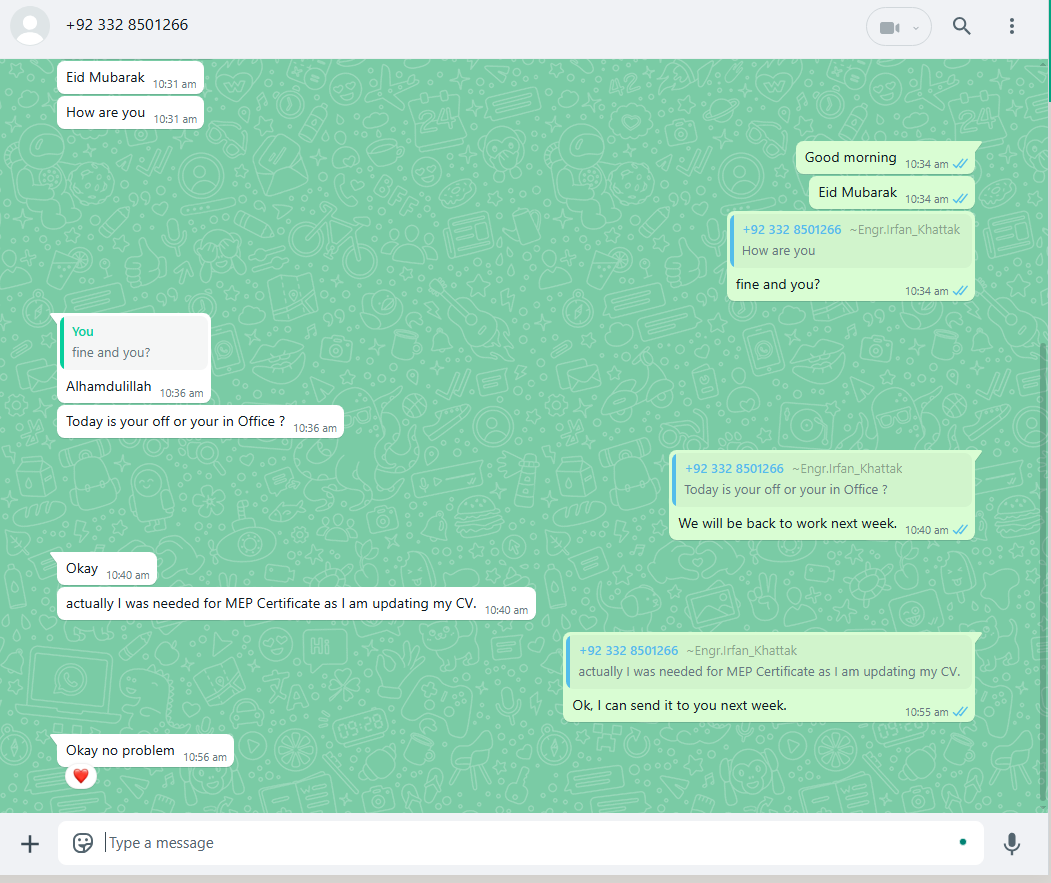Jump to quoted 'fine and you?' from You

[134, 342]
